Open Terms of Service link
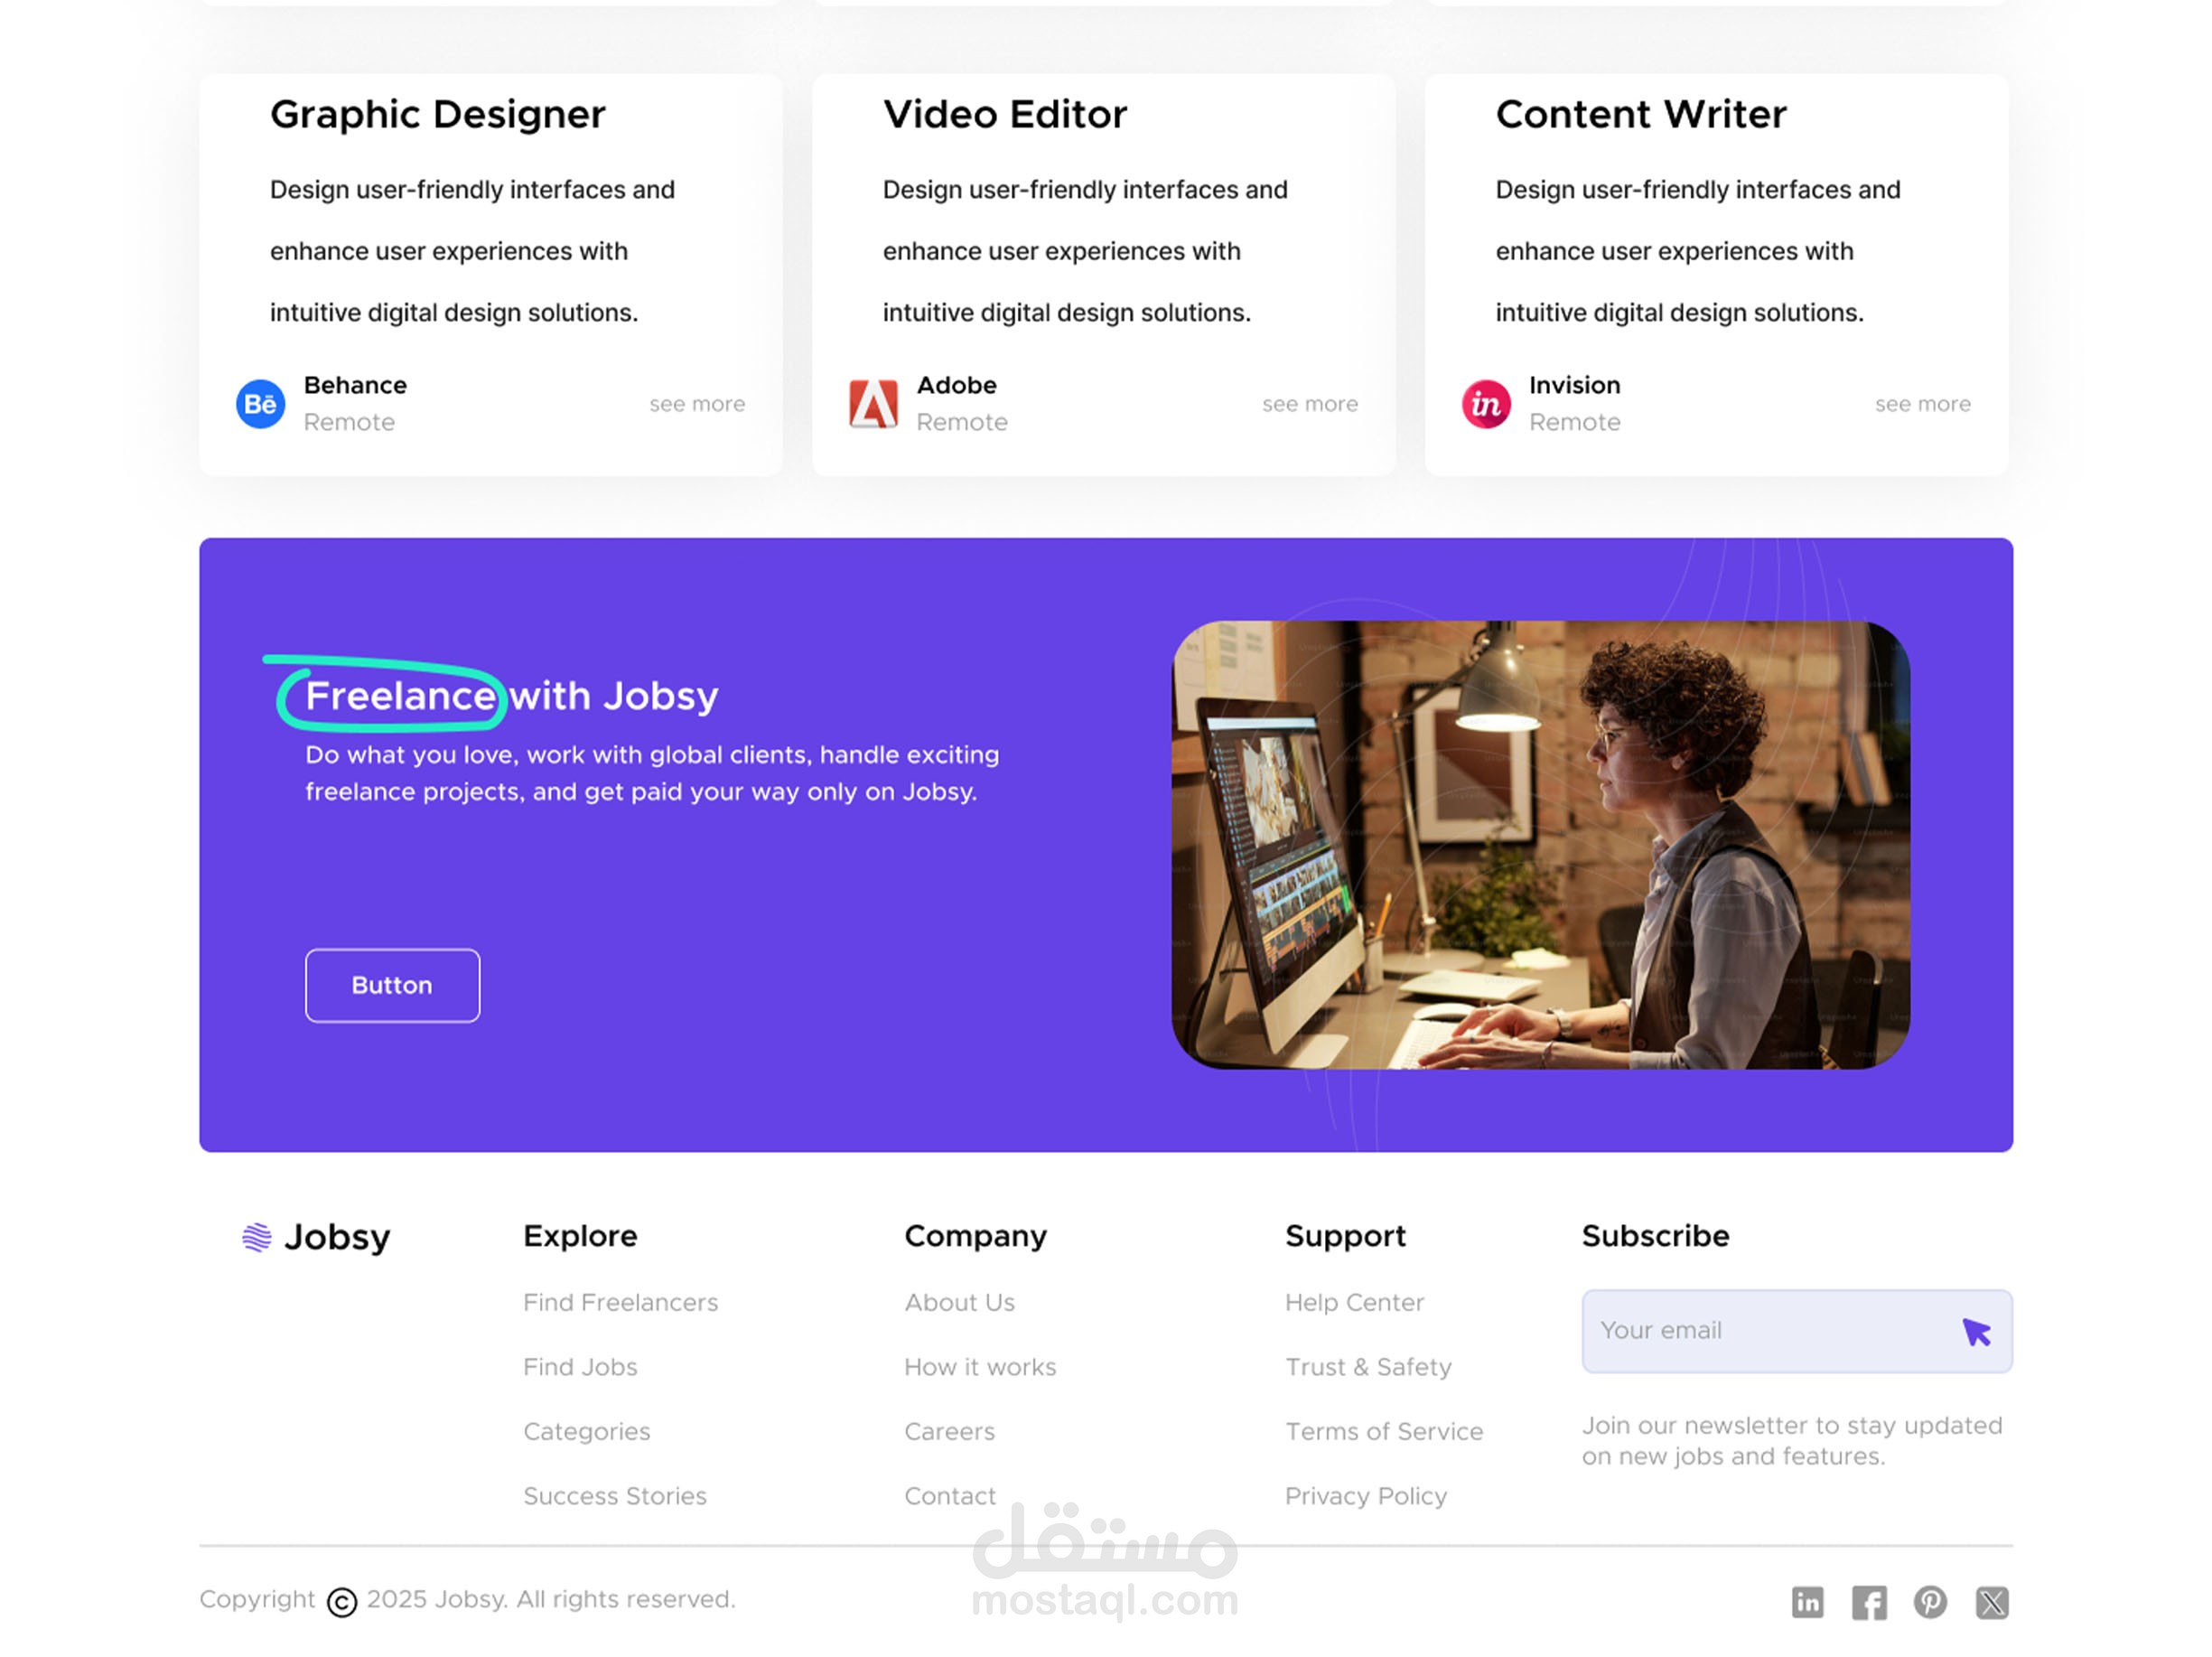2212x1657 pixels. click(x=1383, y=1431)
